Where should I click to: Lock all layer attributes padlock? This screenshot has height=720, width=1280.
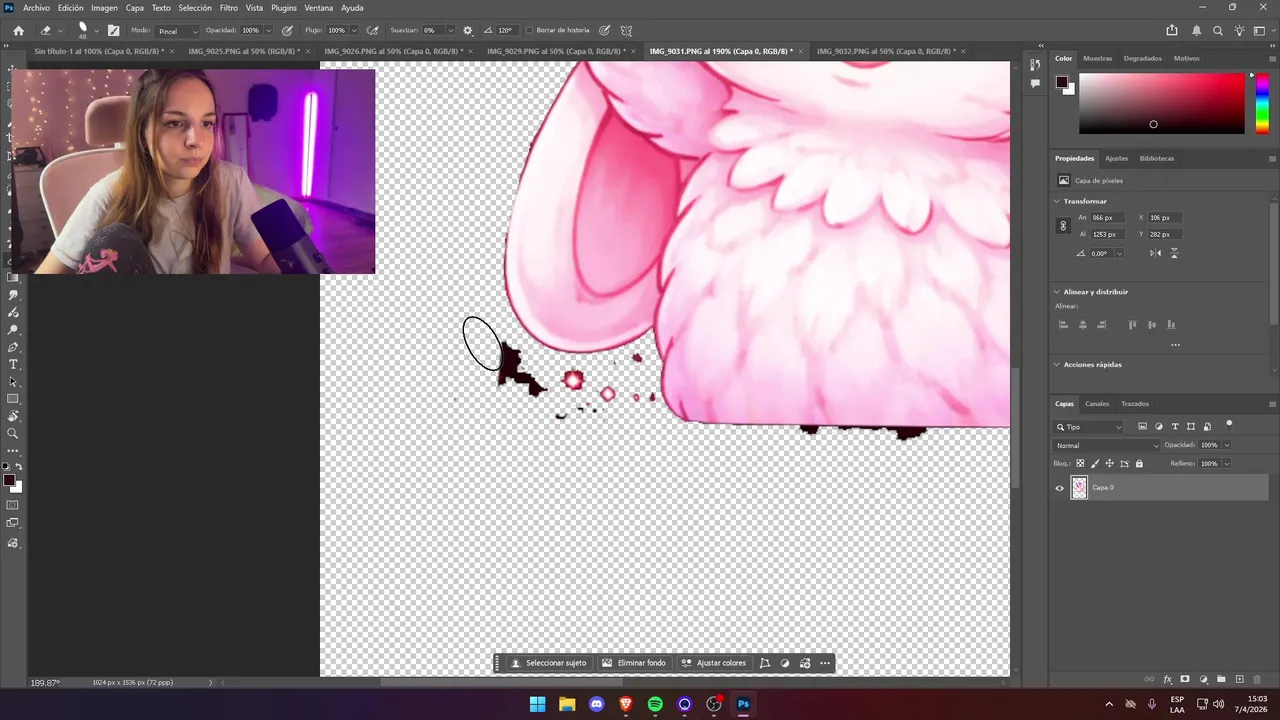point(1139,463)
